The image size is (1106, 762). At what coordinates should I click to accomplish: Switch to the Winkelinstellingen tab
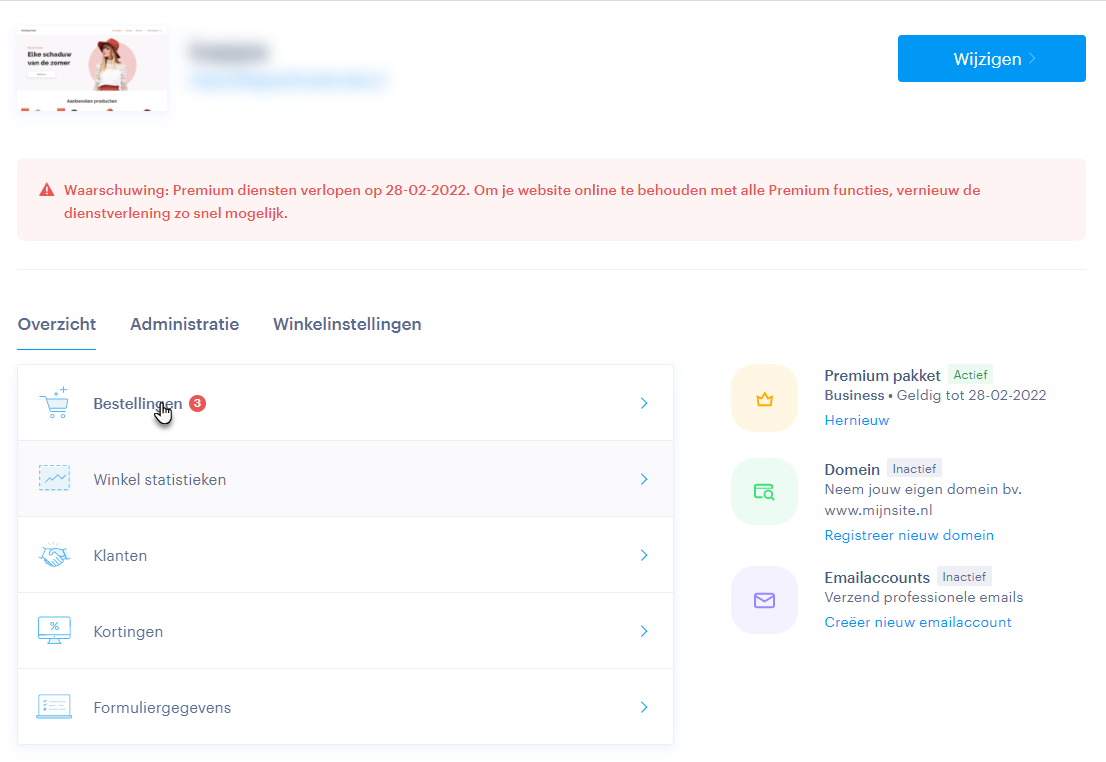[347, 324]
